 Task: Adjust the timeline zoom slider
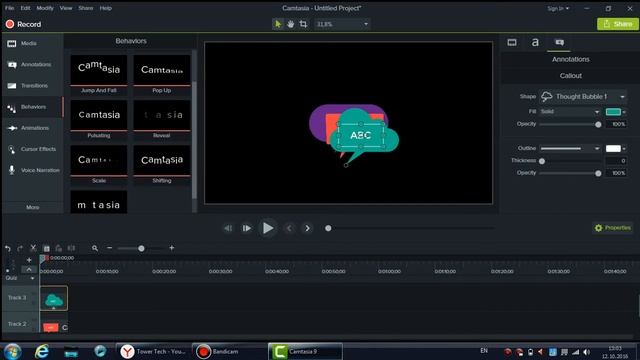click(x=141, y=248)
